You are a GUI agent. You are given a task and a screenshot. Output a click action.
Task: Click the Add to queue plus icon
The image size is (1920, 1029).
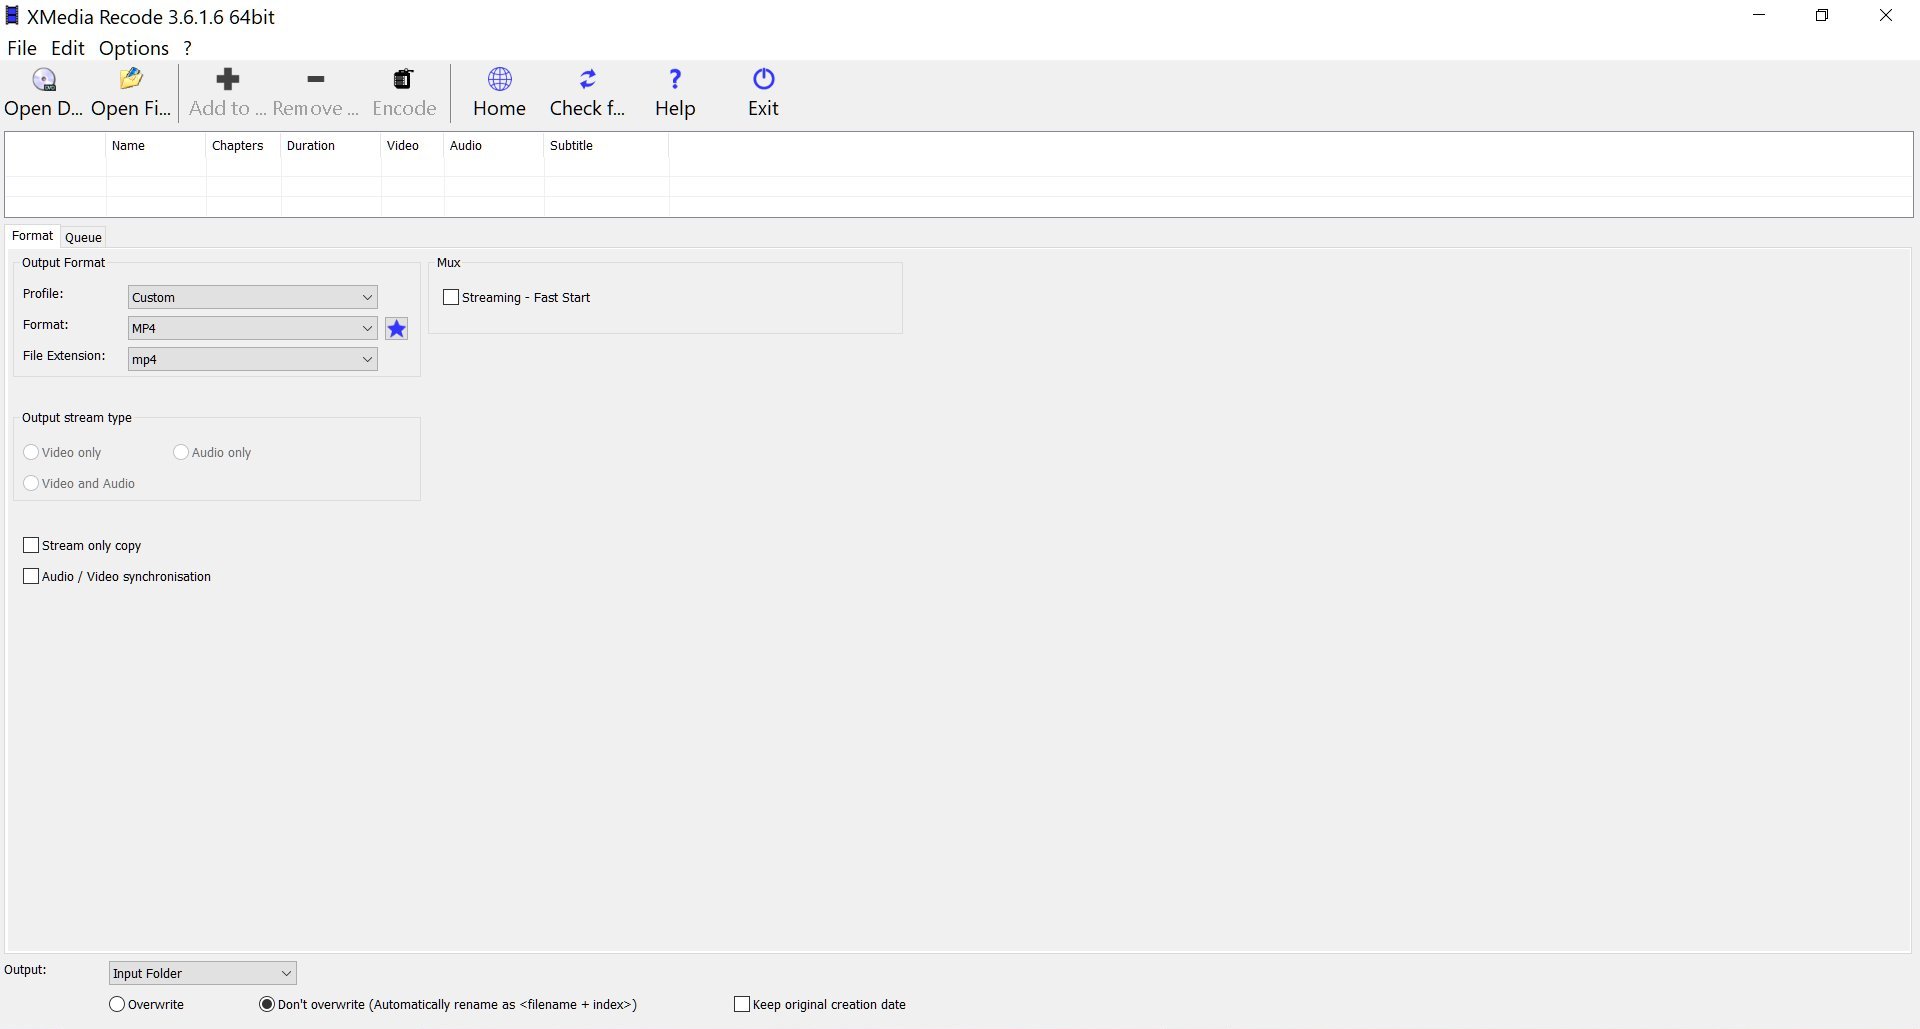(228, 79)
